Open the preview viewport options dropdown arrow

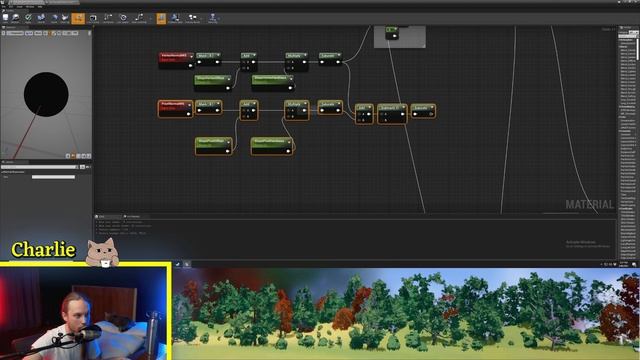(4, 33)
